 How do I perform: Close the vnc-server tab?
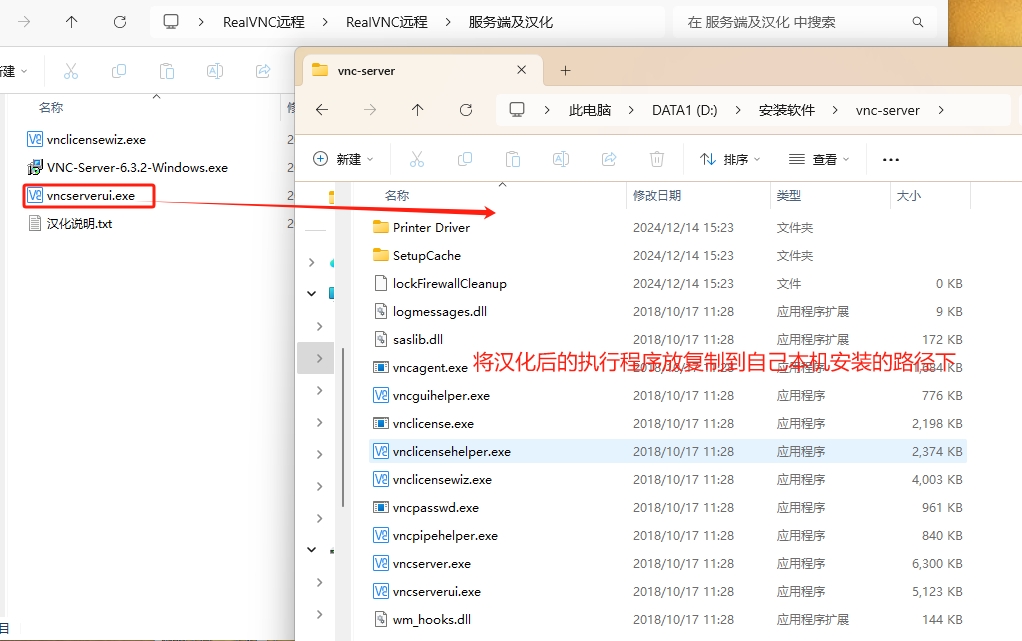(521, 70)
